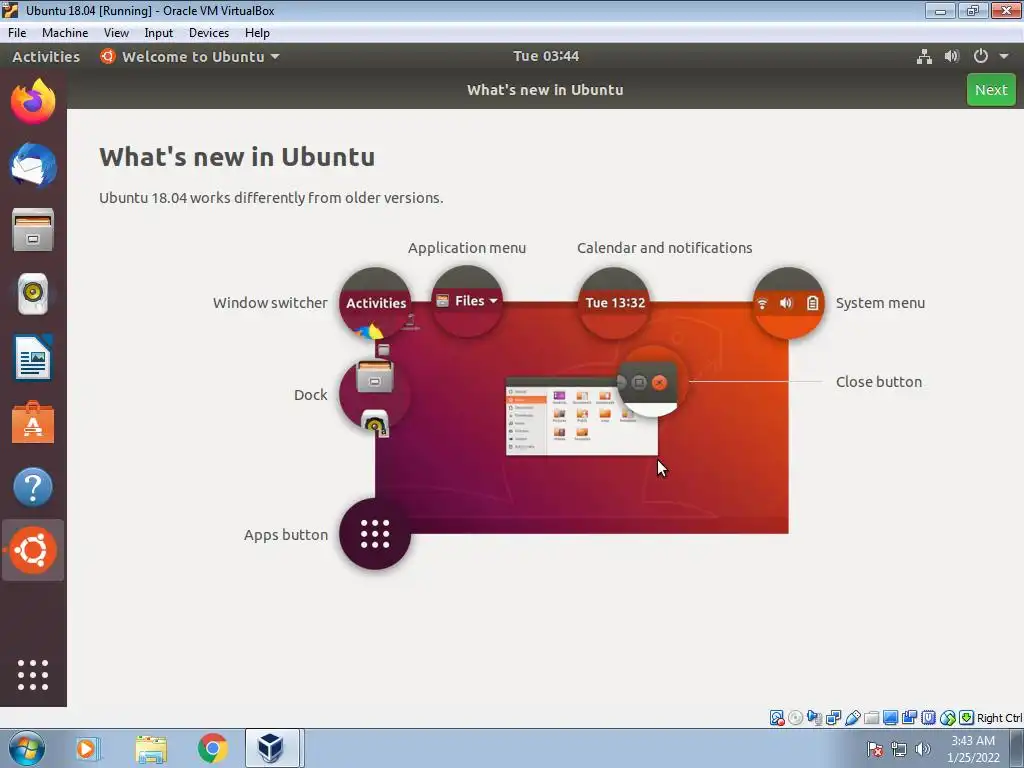Click the "Application menu" label
Viewport: 1024px width, 768px height.
point(467,248)
